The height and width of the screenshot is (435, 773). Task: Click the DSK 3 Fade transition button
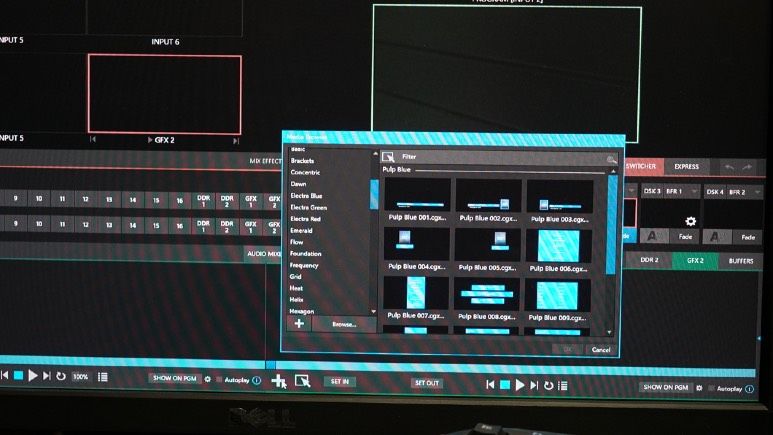coord(685,237)
